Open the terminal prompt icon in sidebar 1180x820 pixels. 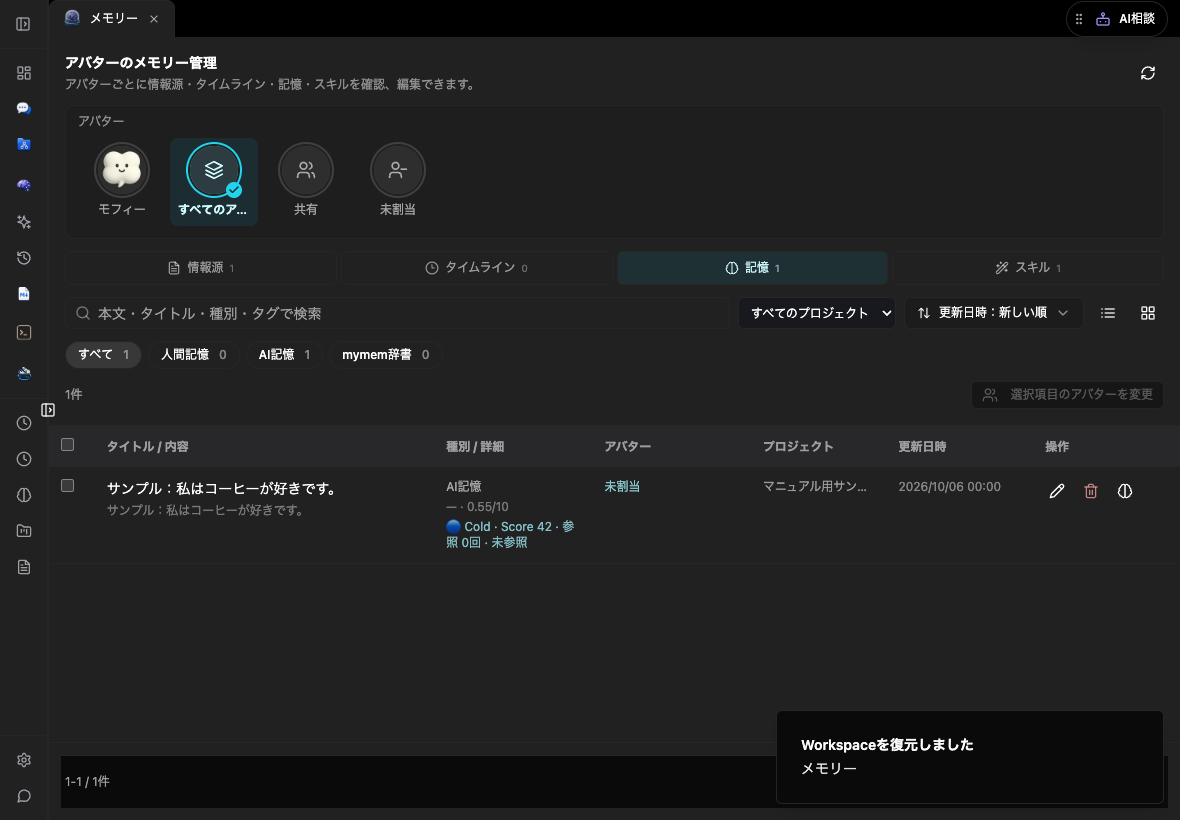(23, 333)
